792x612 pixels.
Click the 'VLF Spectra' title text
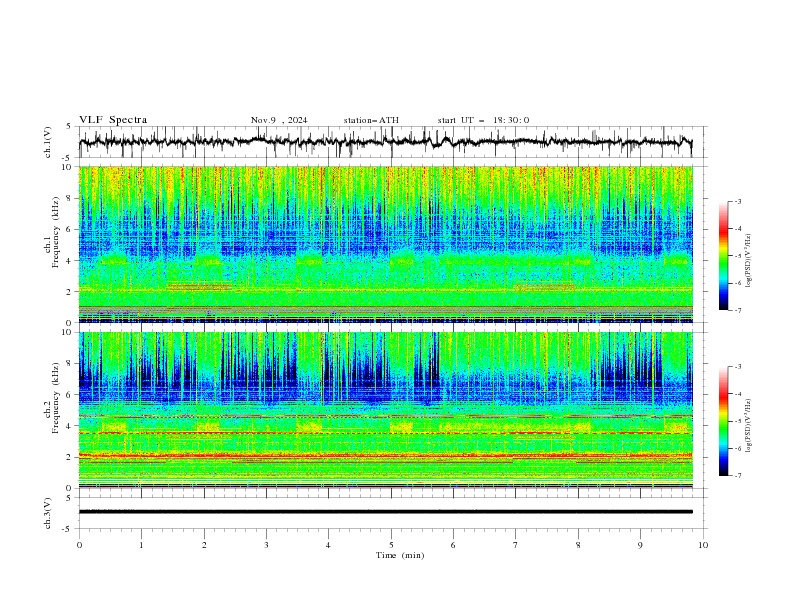coord(113,120)
